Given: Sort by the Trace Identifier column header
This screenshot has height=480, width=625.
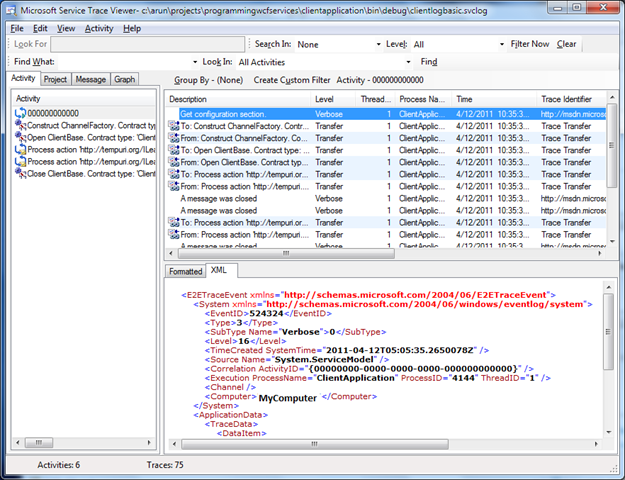Looking at the screenshot, I should [571, 99].
